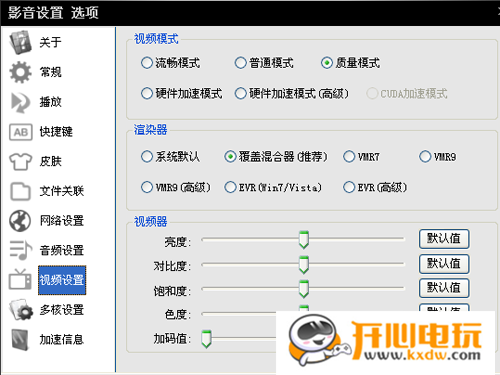Open the 关于 section

[50, 42]
